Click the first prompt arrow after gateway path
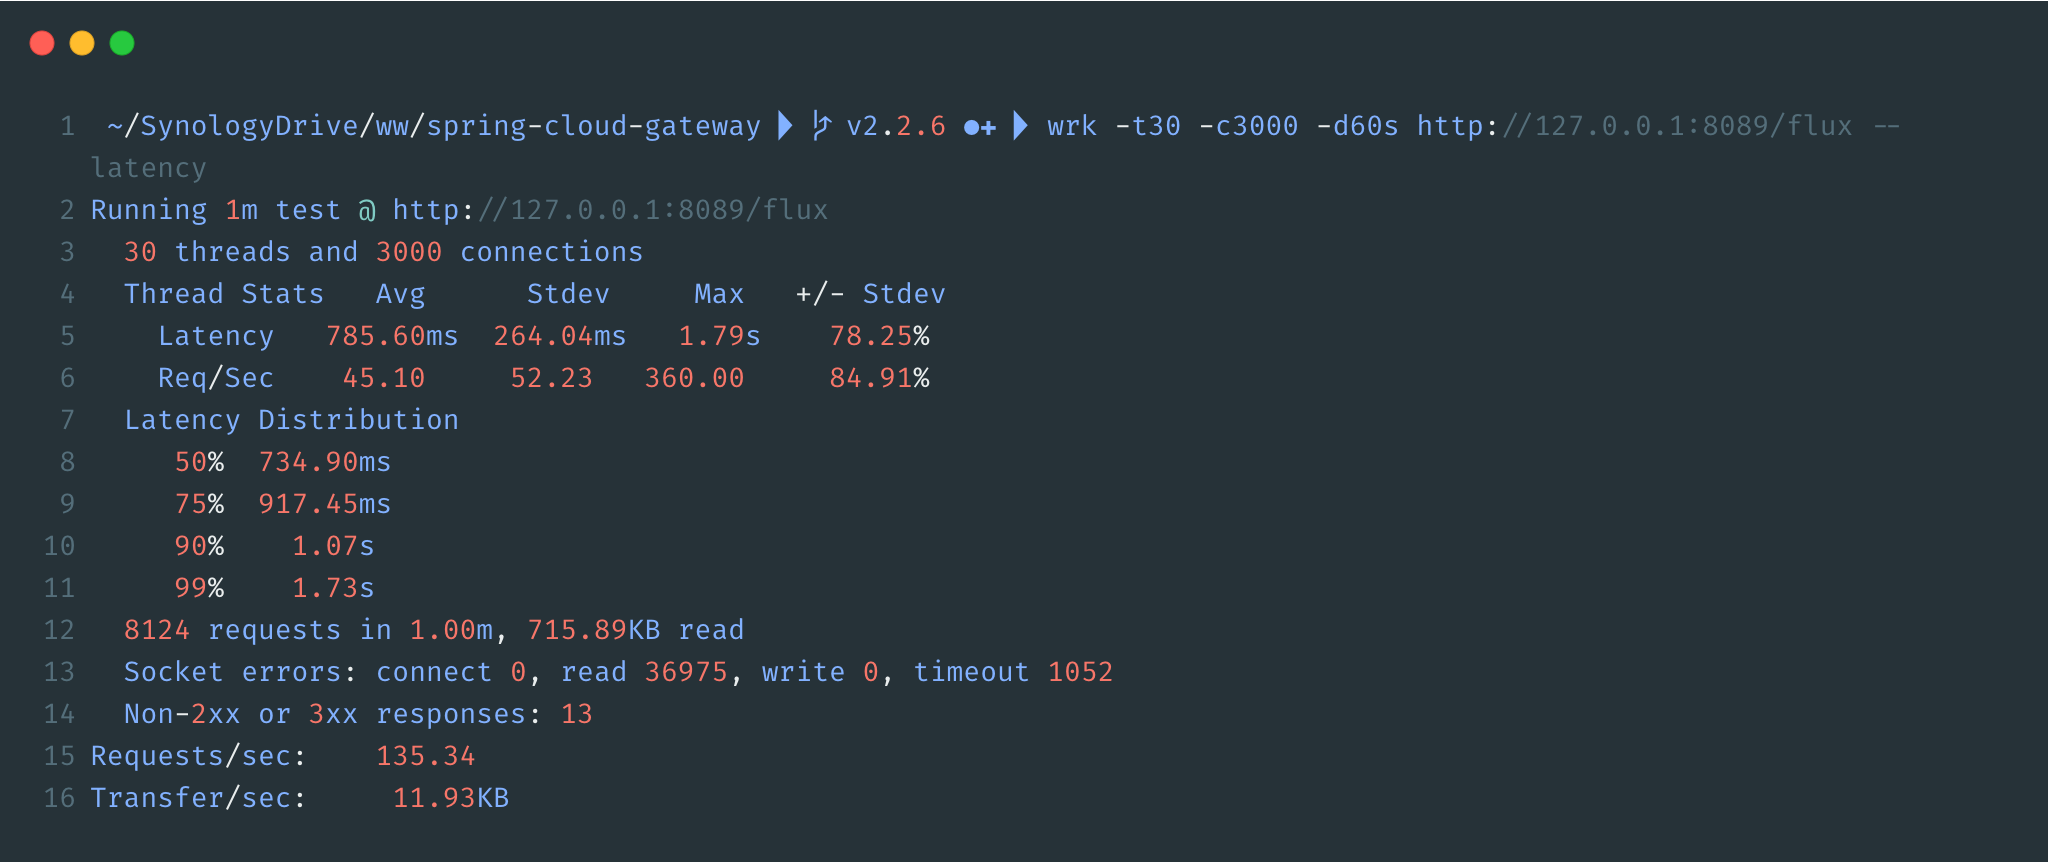The height and width of the screenshot is (862, 2048). coord(786,126)
